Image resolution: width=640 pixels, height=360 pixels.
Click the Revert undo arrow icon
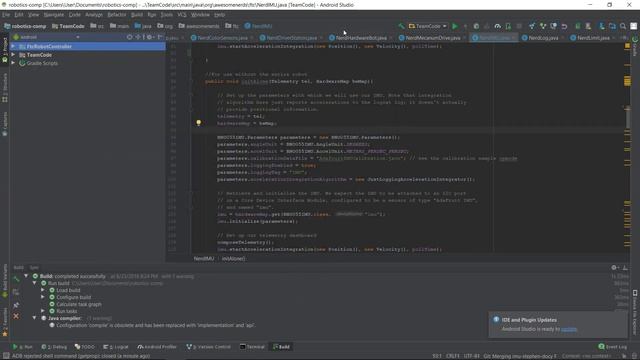point(564,26)
